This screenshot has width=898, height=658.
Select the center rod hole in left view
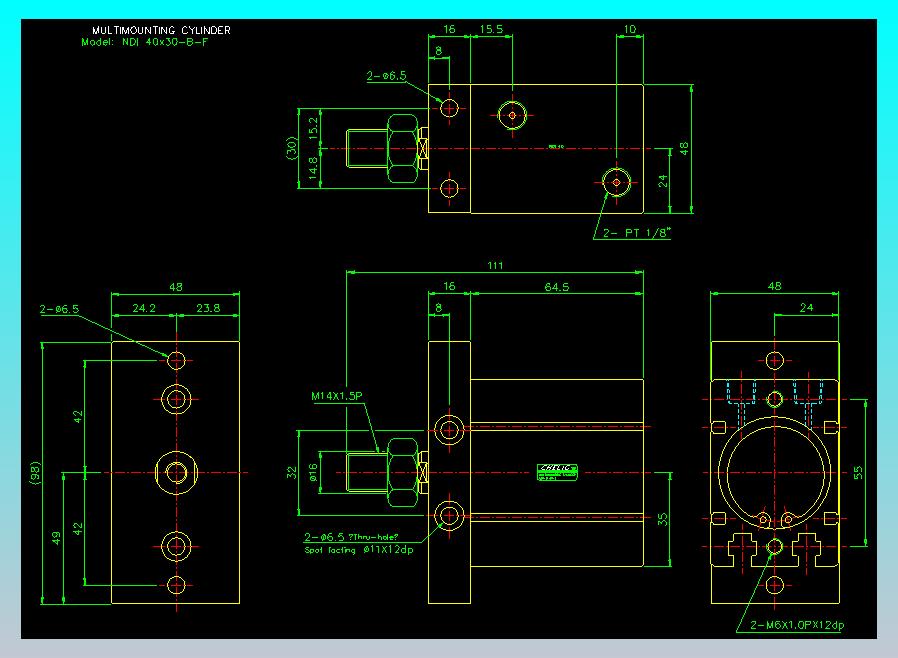coord(177,471)
